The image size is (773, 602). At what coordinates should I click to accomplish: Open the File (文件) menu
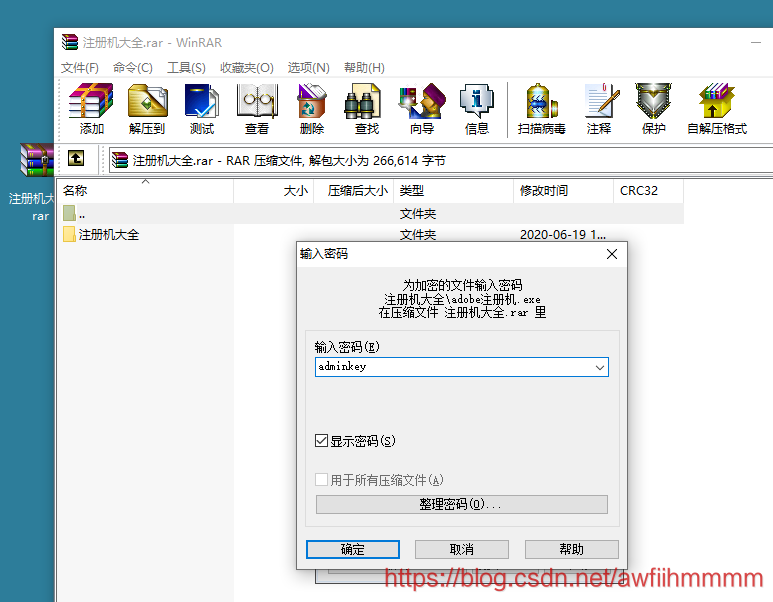[x=80, y=68]
